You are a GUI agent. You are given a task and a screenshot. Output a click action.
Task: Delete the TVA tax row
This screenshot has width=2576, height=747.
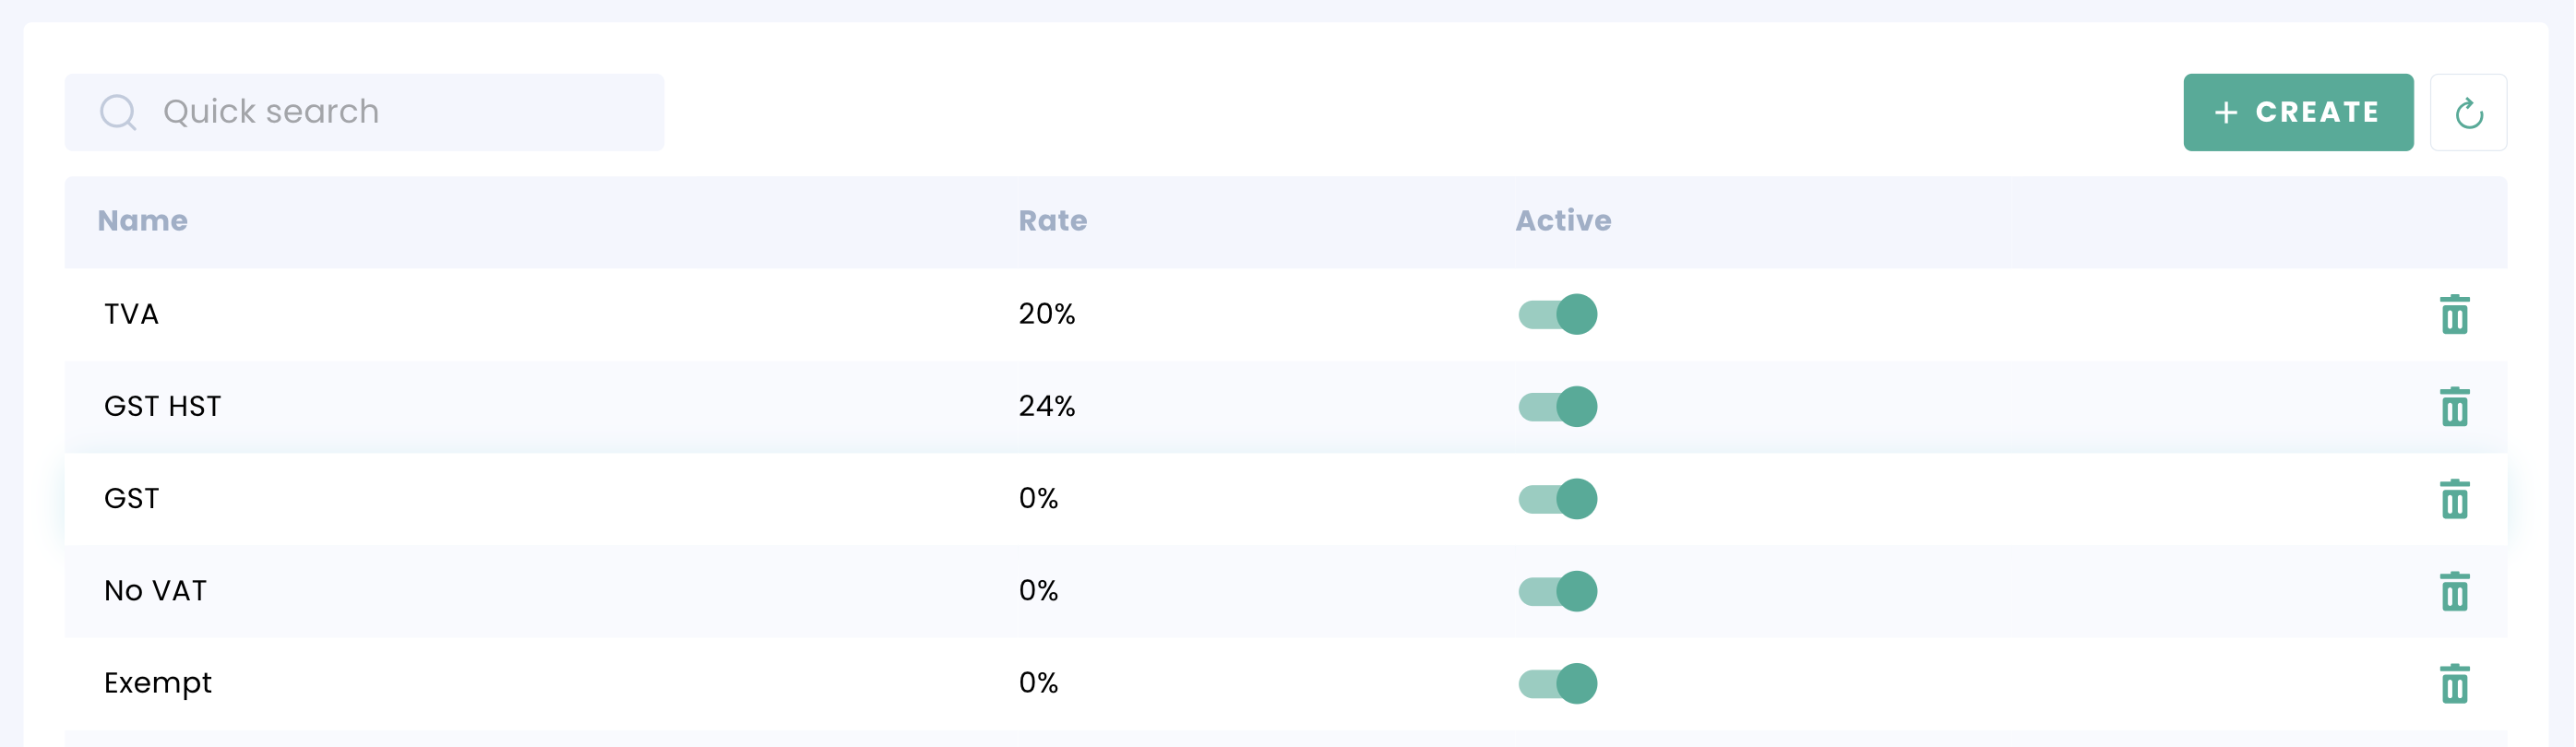click(2453, 315)
